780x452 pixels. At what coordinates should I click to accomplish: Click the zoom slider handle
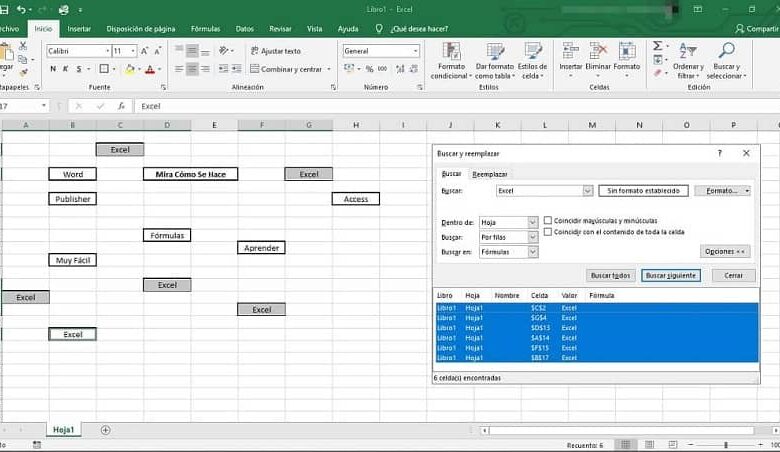[726, 445]
